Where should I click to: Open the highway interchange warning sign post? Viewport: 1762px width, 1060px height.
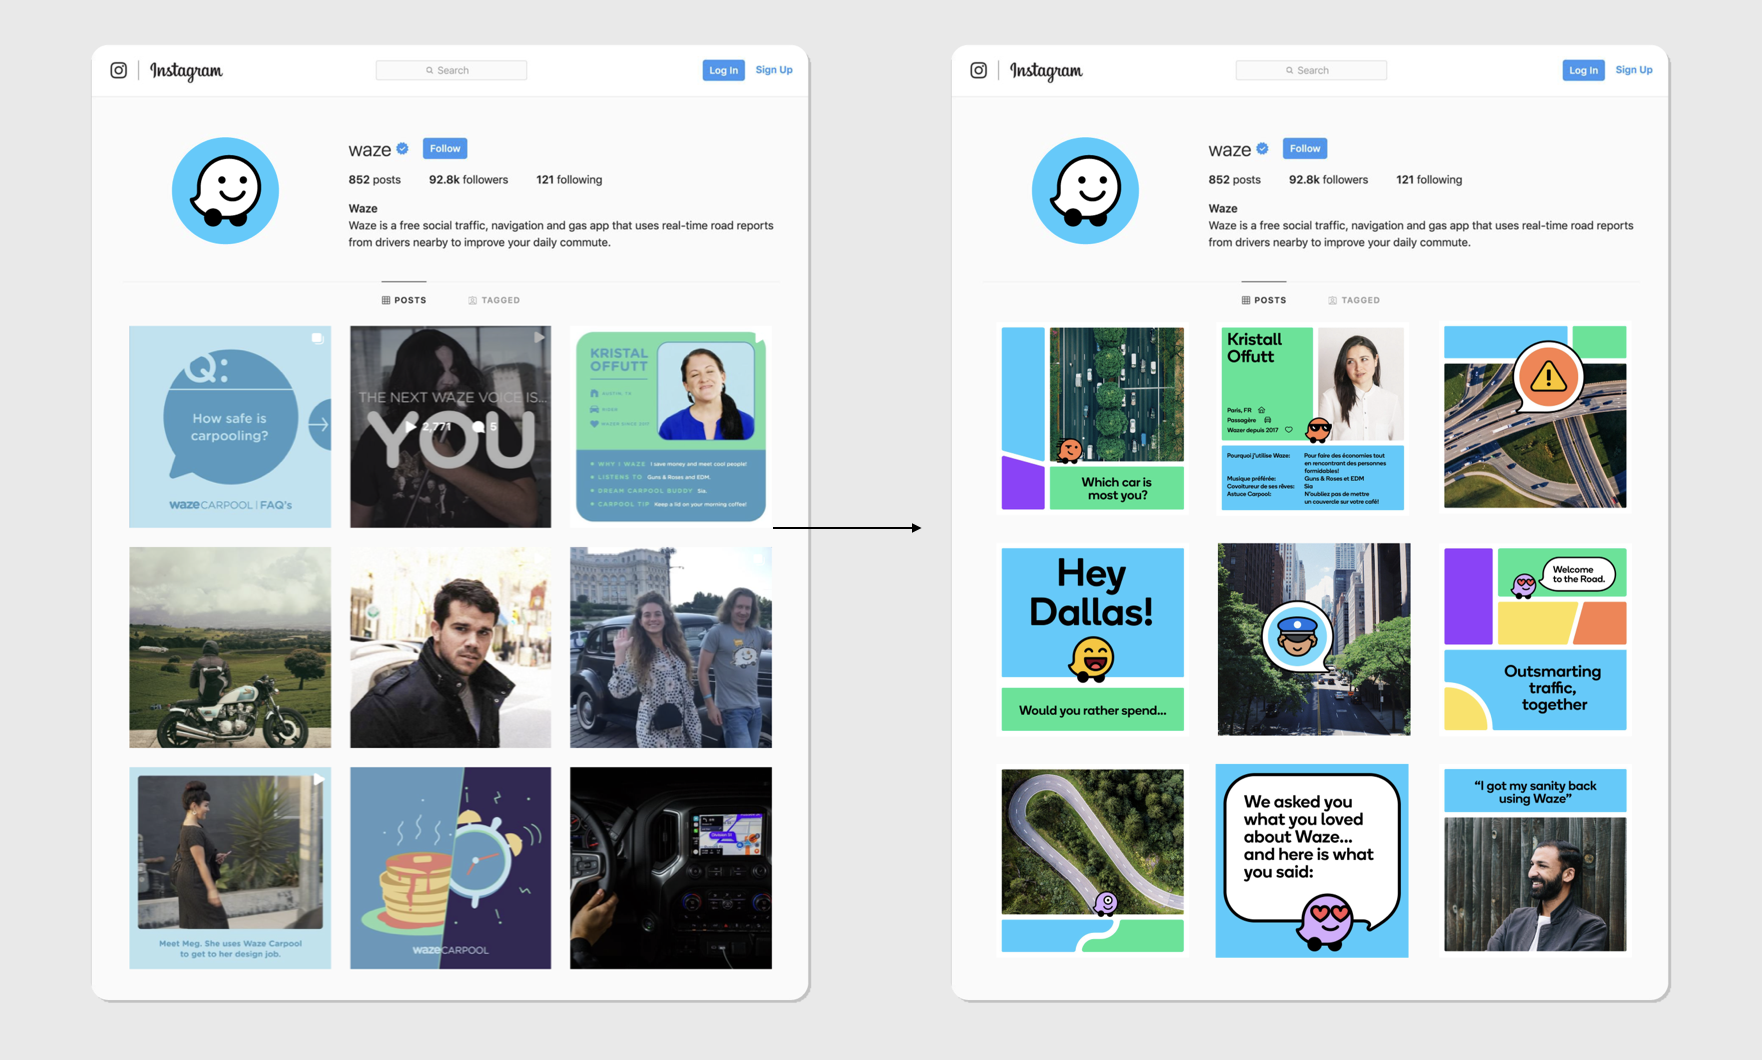point(1535,417)
